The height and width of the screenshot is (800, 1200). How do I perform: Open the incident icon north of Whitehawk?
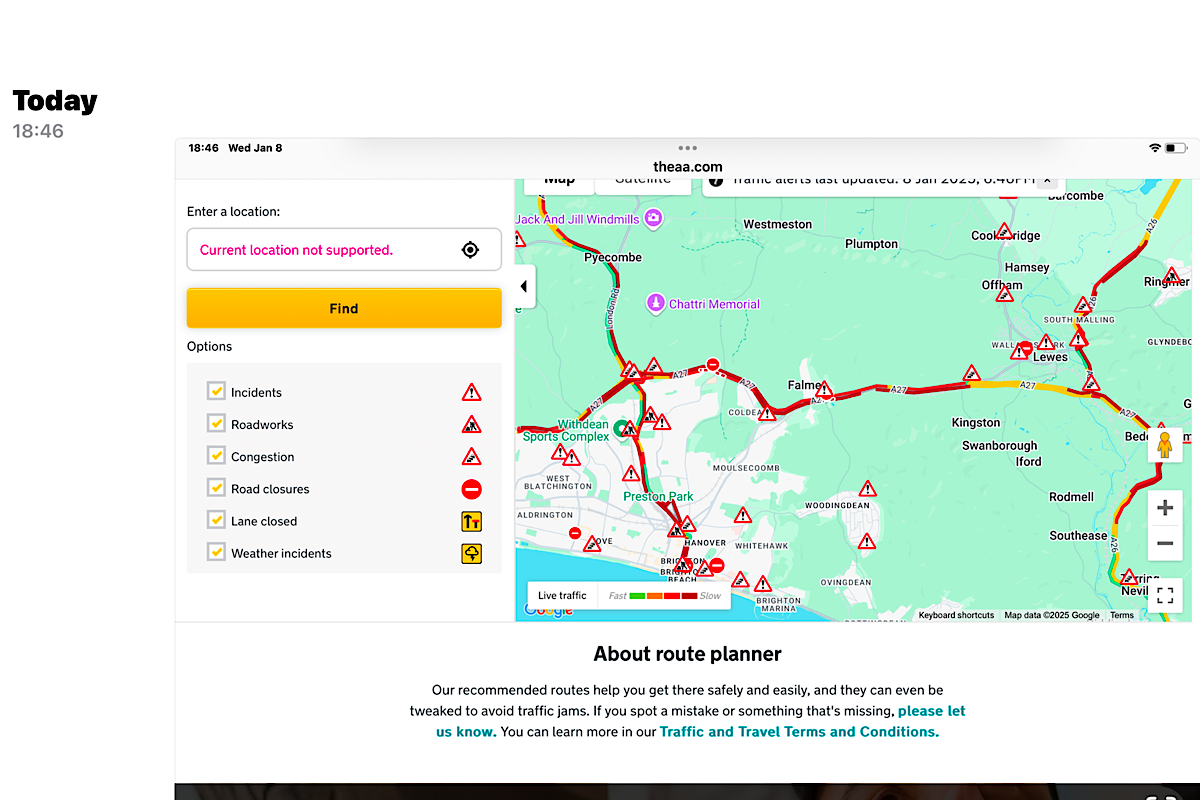coord(742,516)
